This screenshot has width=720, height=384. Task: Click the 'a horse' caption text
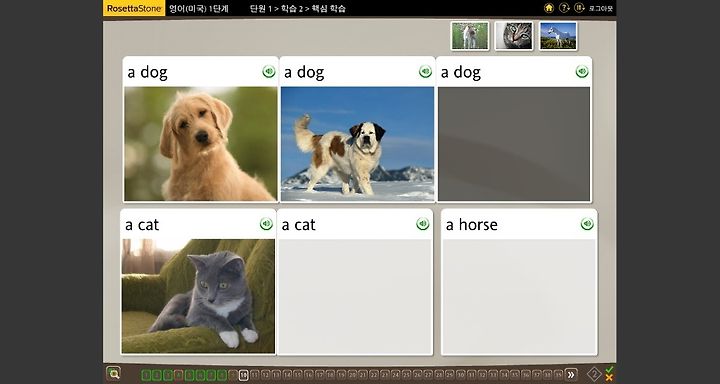point(472,225)
